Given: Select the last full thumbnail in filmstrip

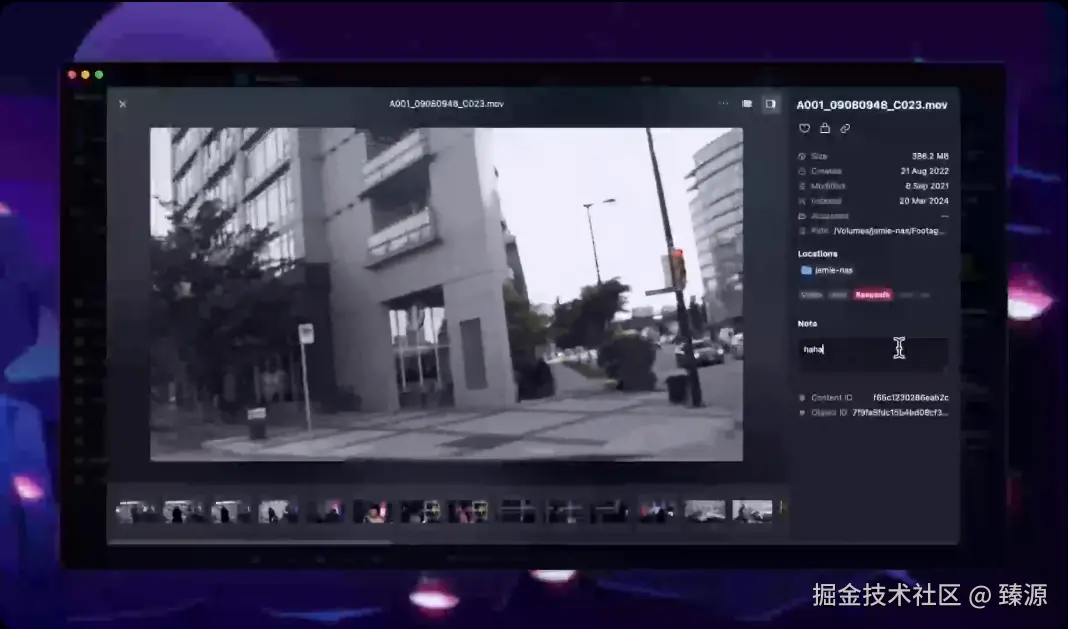Looking at the screenshot, I should [752, 512].
